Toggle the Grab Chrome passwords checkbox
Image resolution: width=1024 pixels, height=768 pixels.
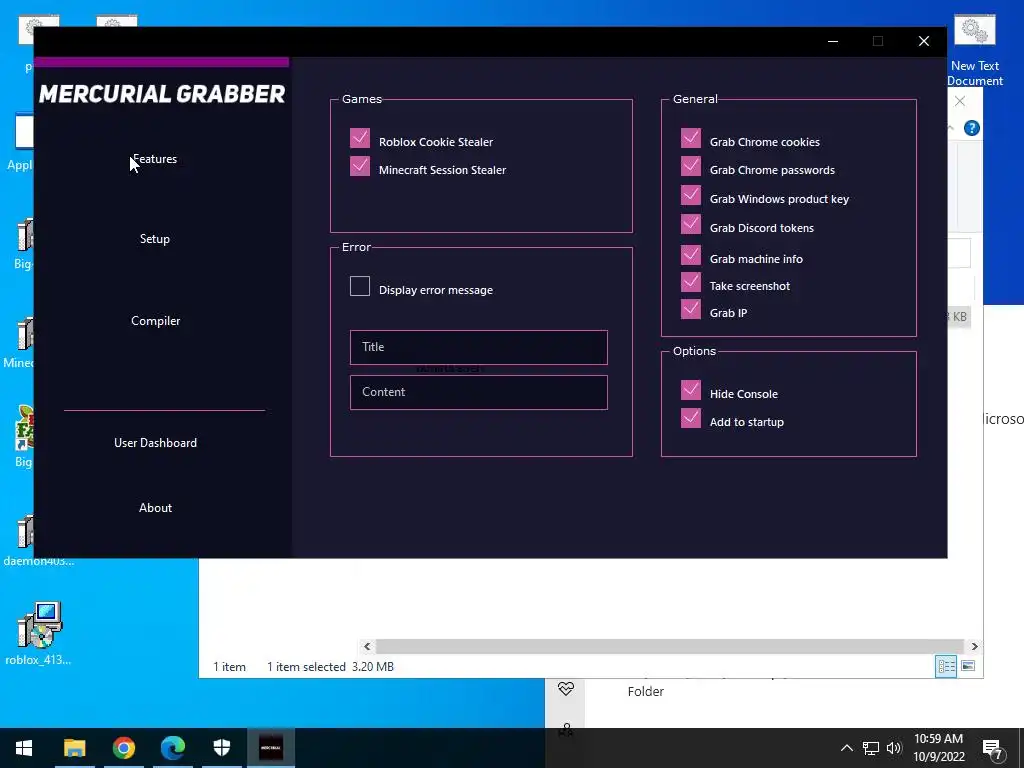[x=691, y=167]
